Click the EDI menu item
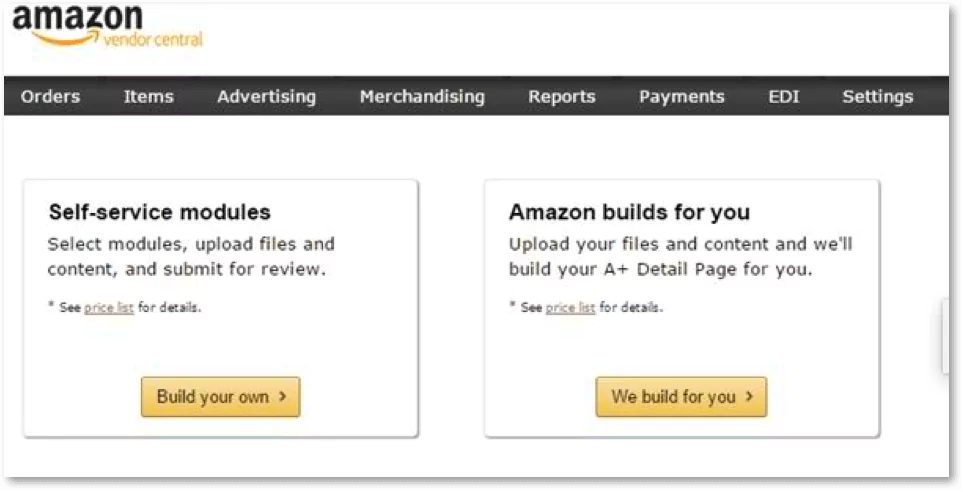The height and width of the screenshot is (490, 962). (784, 97)
